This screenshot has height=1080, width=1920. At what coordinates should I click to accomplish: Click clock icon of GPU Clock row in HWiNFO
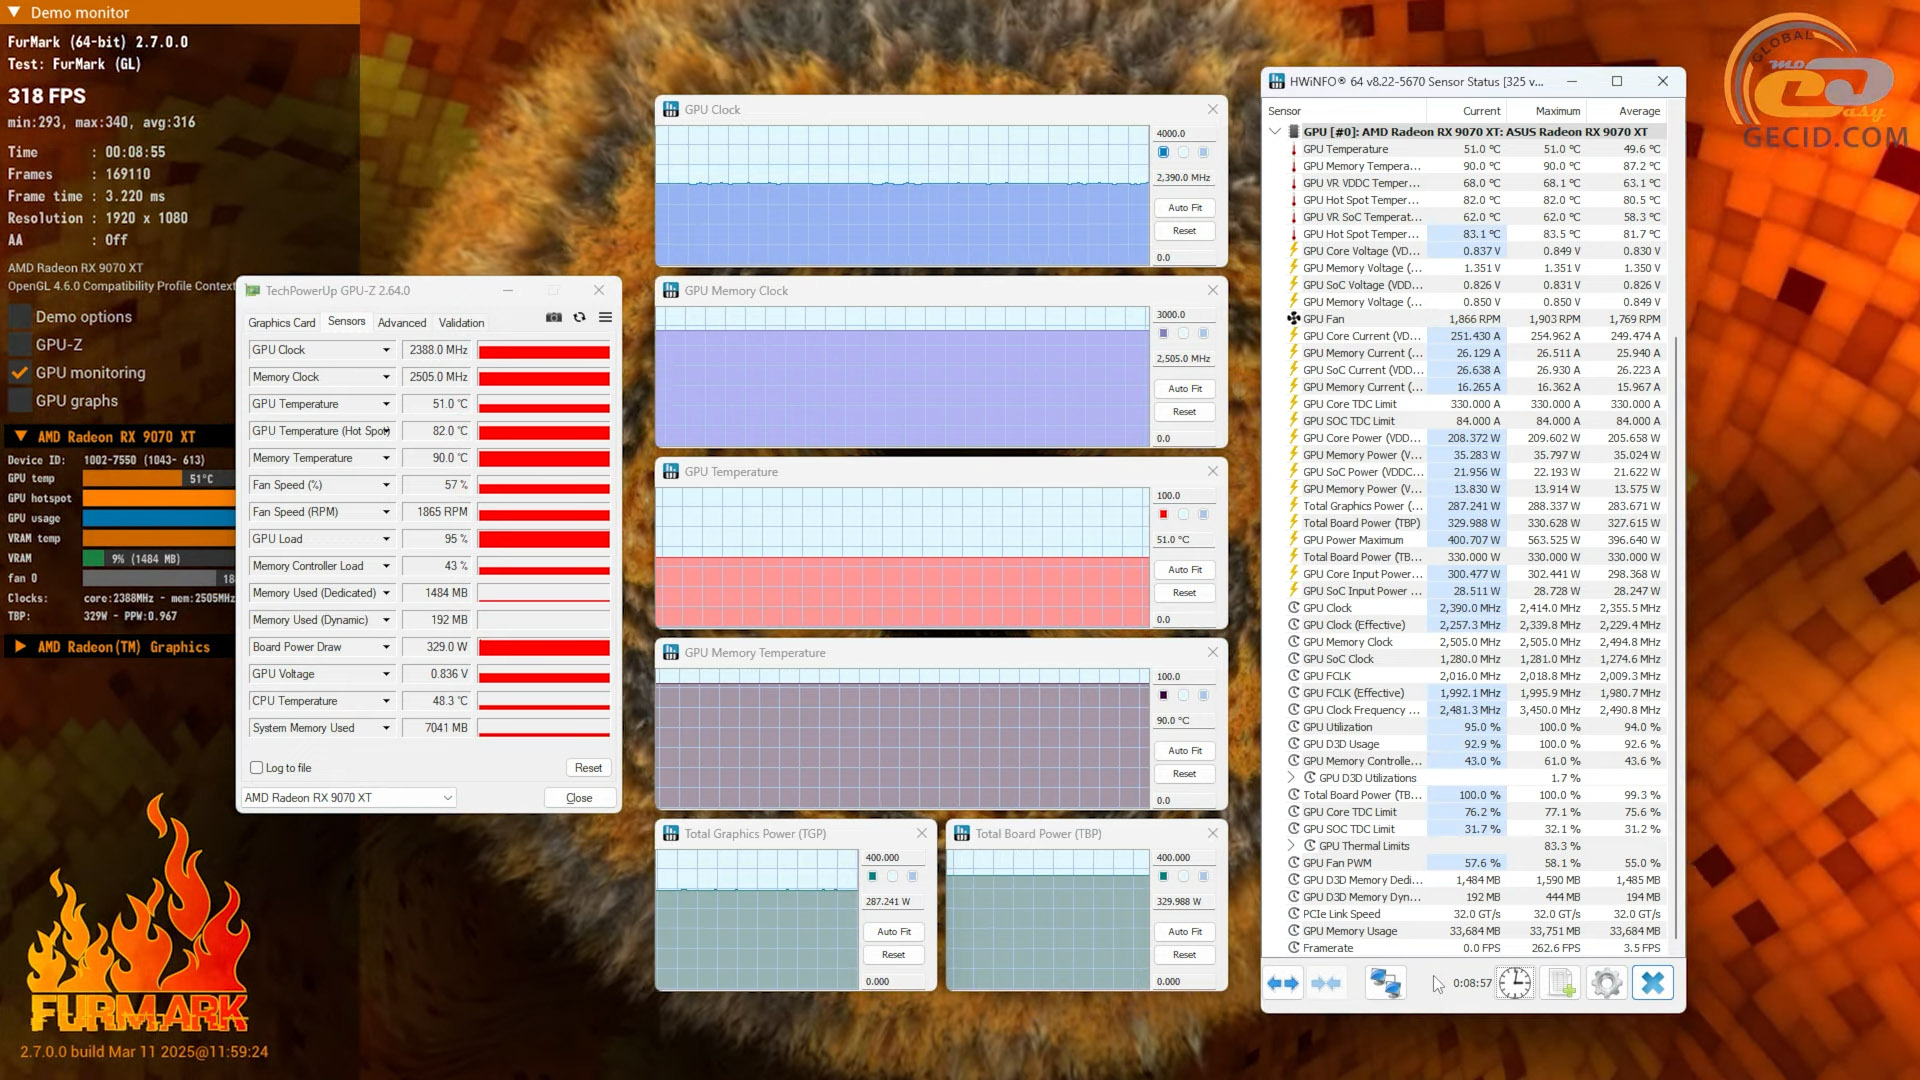point(1293,608)
